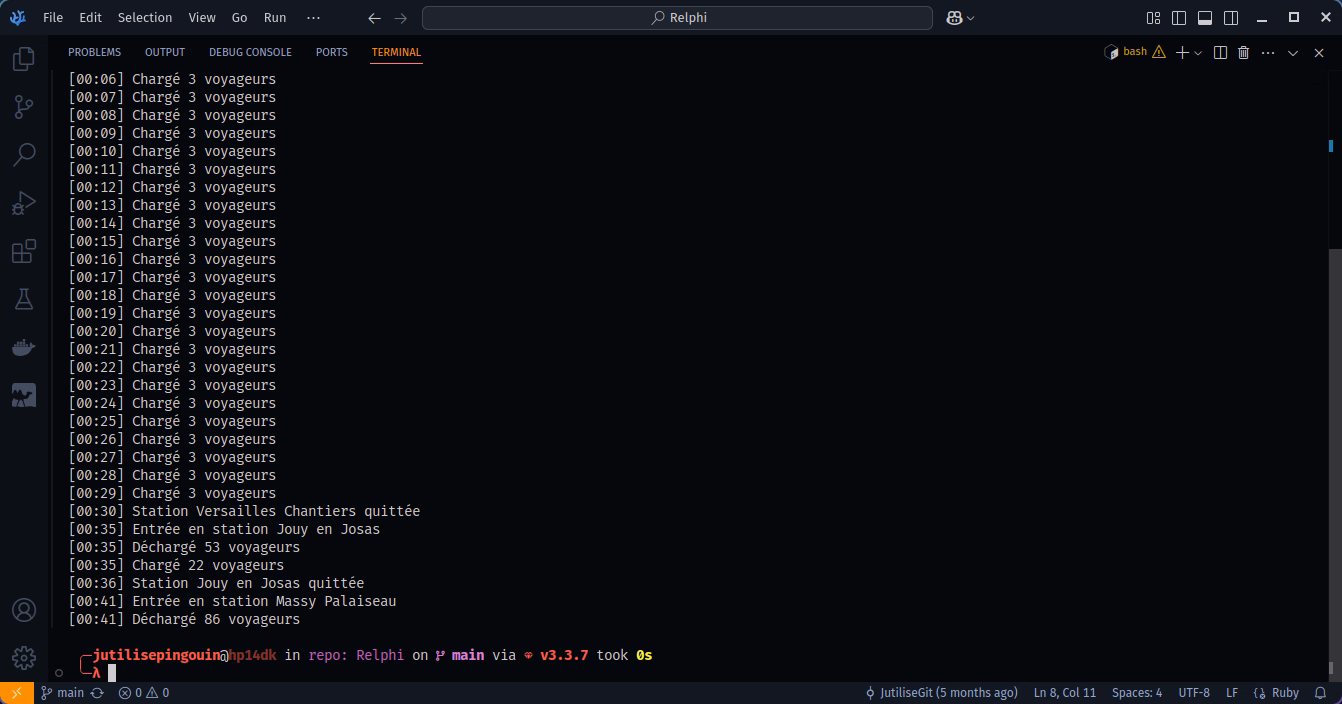Toggle the bottom panel visibility

(x=1205, y=18)
